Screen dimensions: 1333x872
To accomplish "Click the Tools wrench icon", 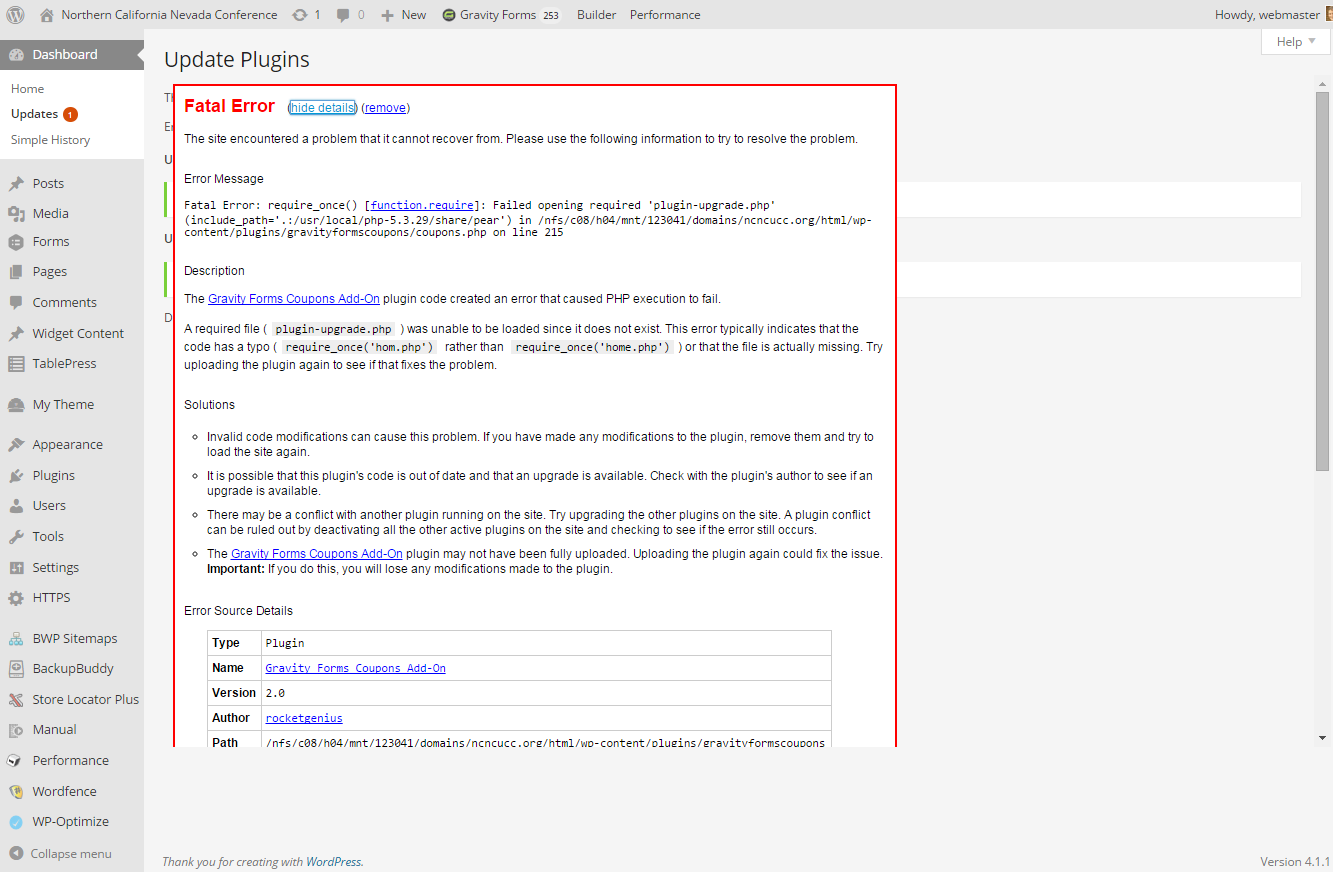I will 16,537.
